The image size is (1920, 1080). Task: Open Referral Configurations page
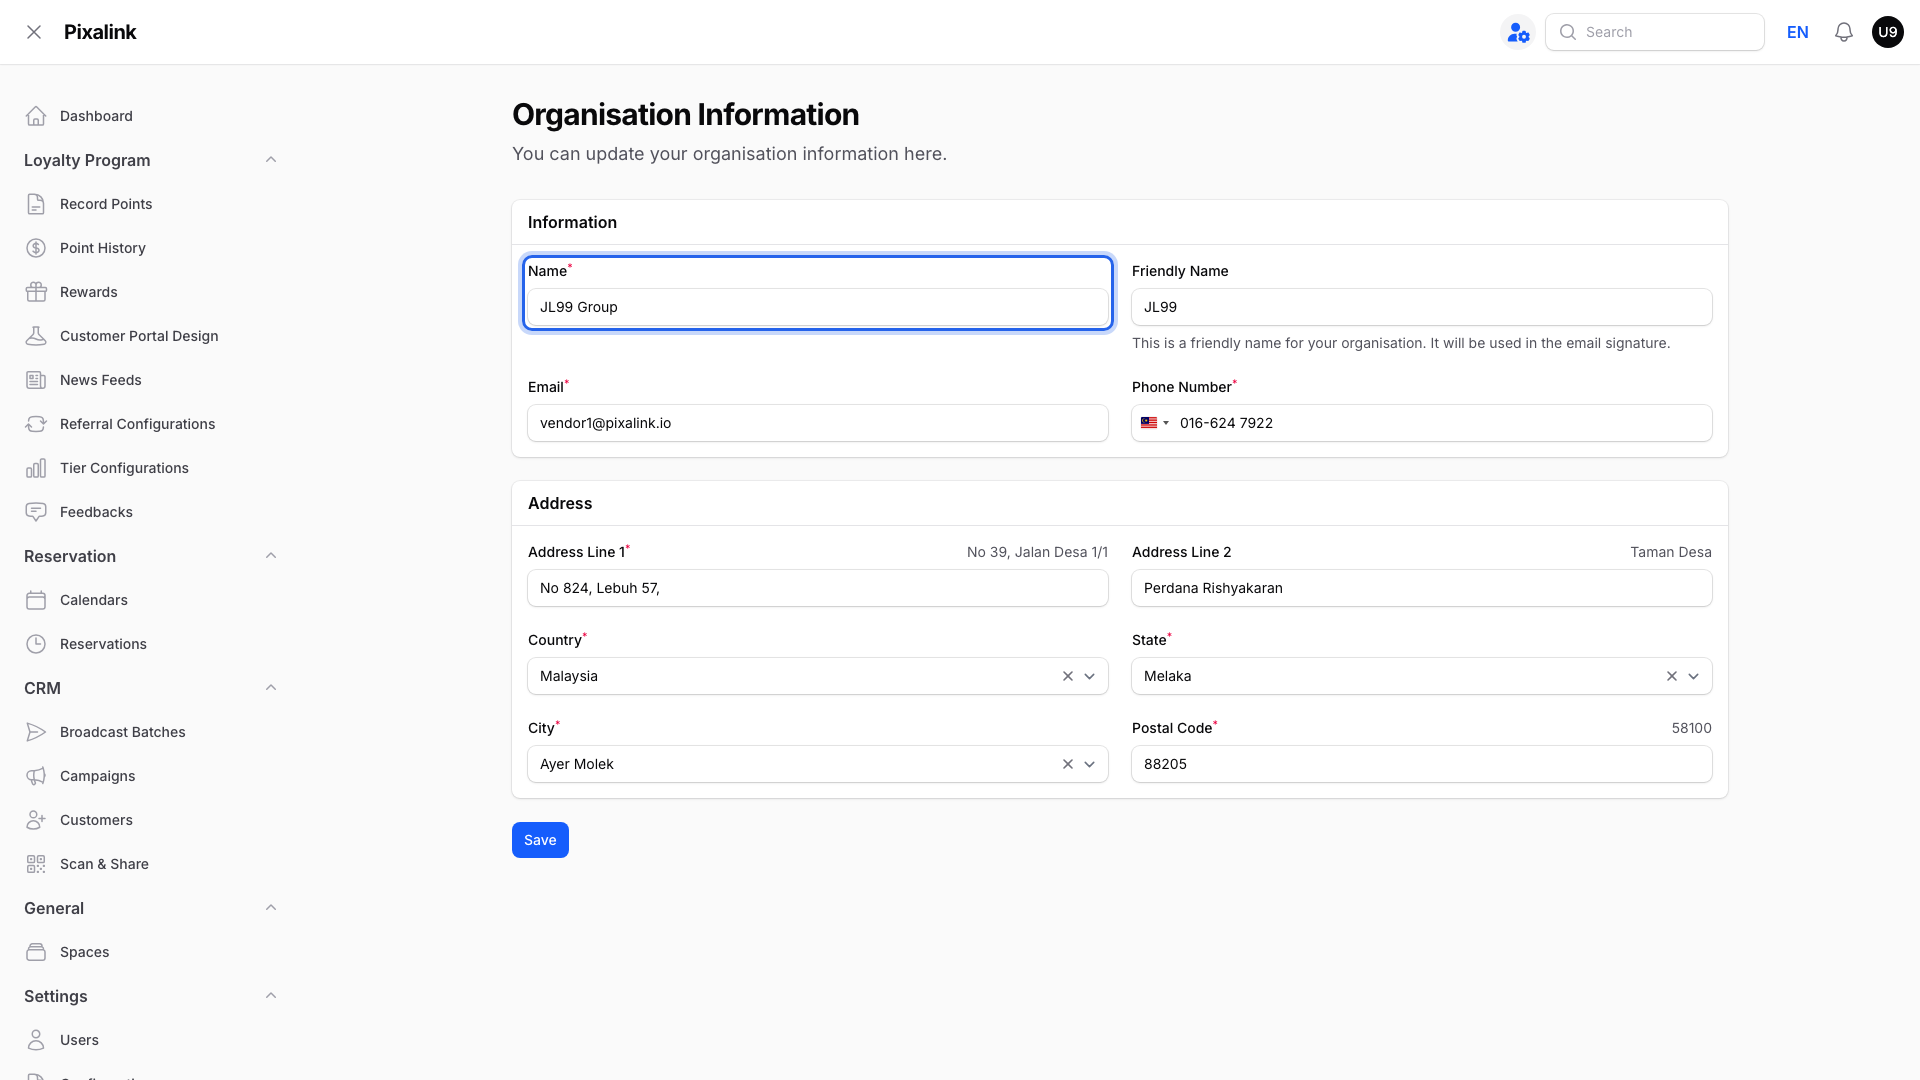coord(138,424)
